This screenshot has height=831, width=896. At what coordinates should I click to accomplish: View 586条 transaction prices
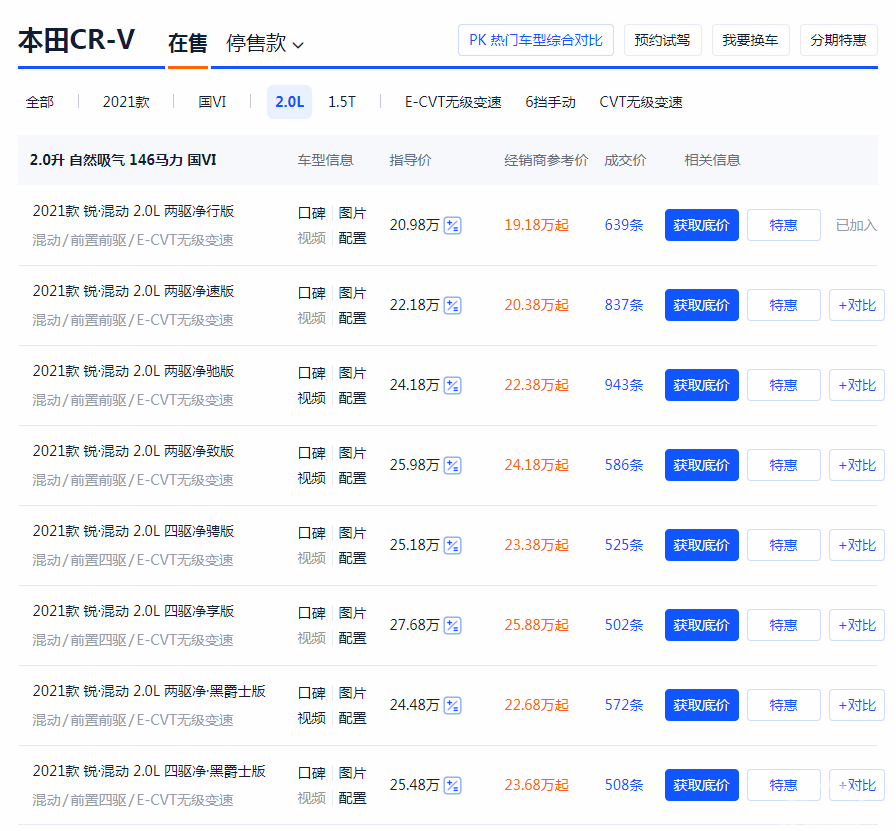[x=624, y=465]
